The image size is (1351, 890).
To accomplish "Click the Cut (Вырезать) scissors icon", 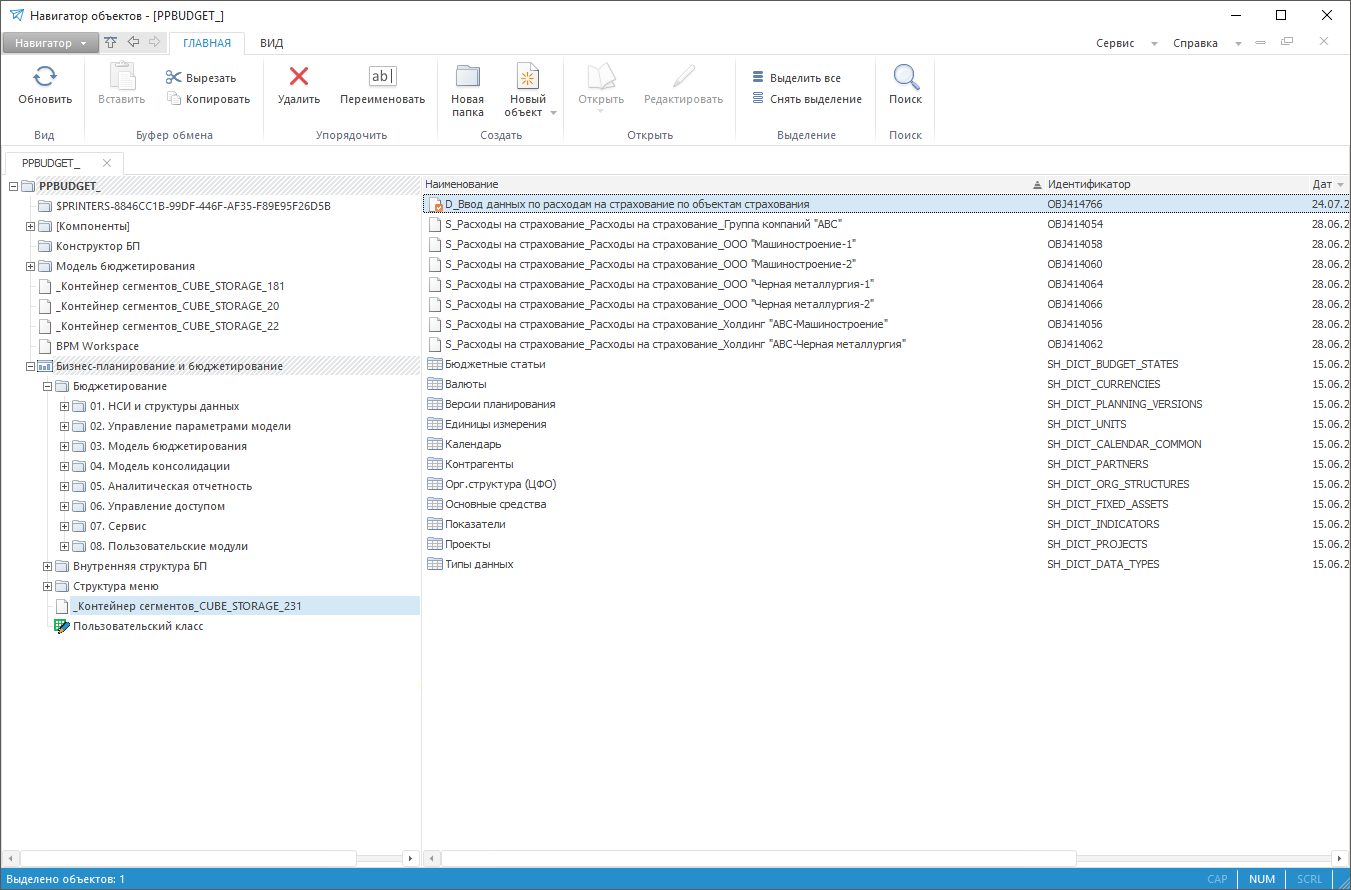I will 174,78.
